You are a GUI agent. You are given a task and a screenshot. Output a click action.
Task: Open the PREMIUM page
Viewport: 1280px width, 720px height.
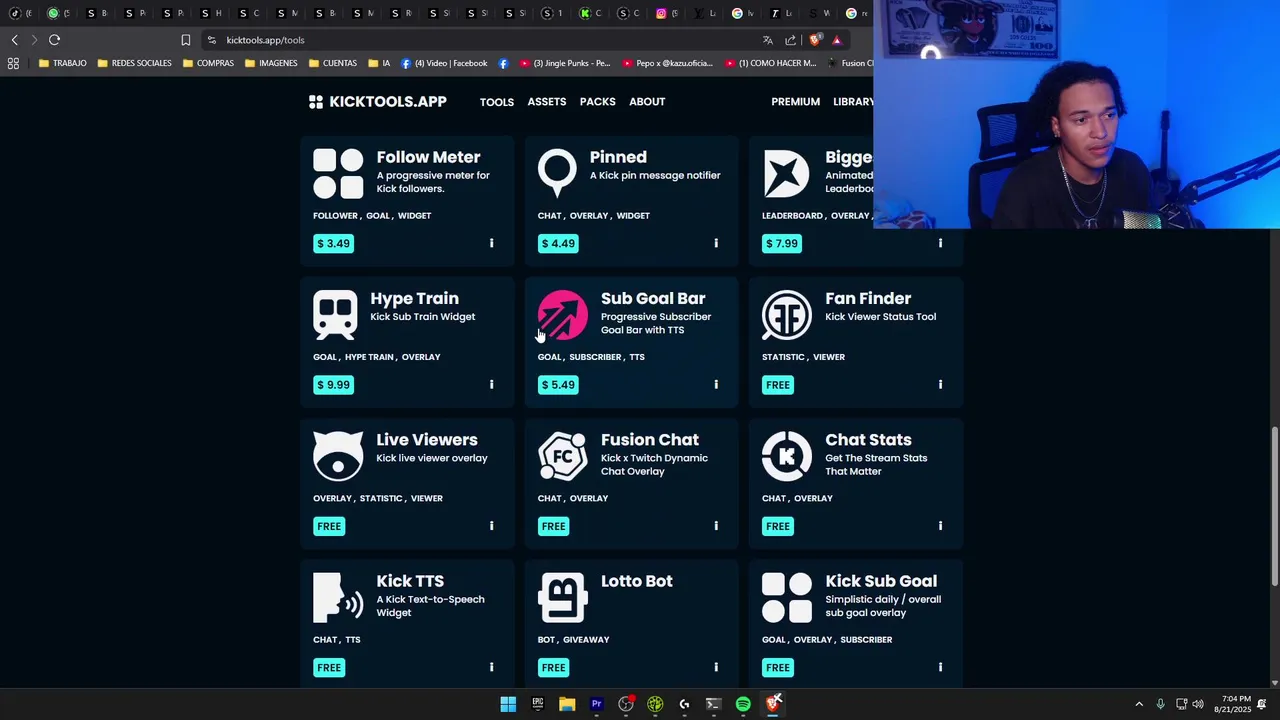pyautogui.click(x=795, y=102)
